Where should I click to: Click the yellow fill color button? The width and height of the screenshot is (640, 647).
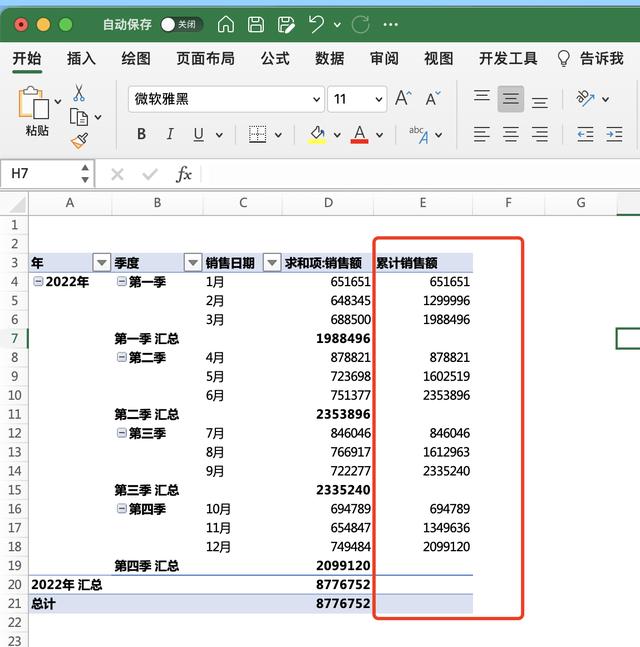coord(317,134)
